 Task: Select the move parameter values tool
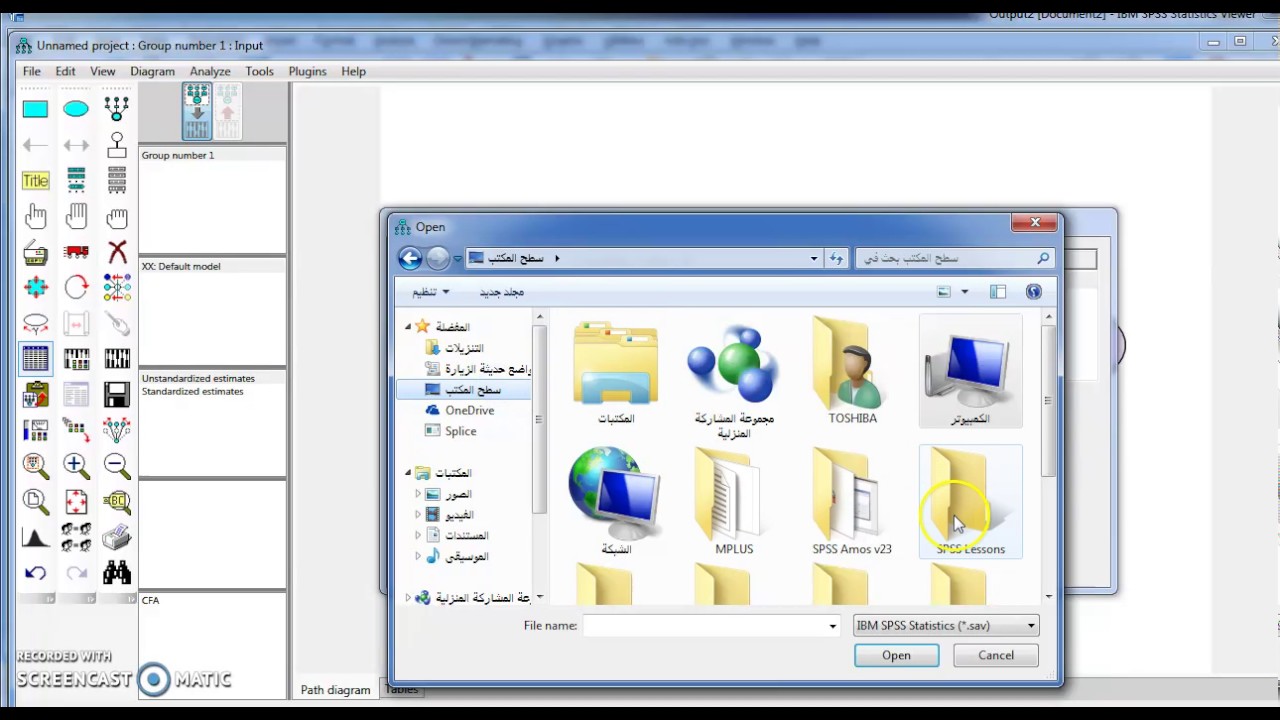point(35,324)
